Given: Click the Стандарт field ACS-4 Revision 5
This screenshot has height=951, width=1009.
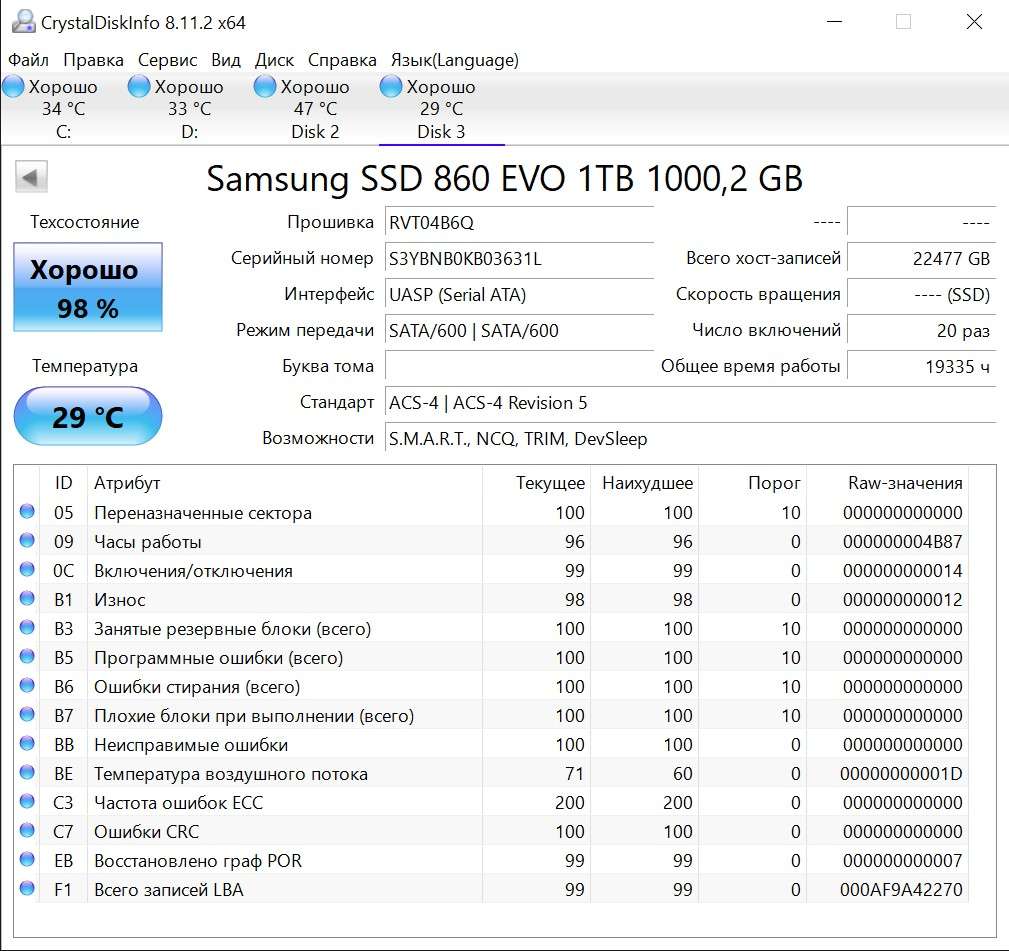Looking at the screenshot, I should pos(690,403).
